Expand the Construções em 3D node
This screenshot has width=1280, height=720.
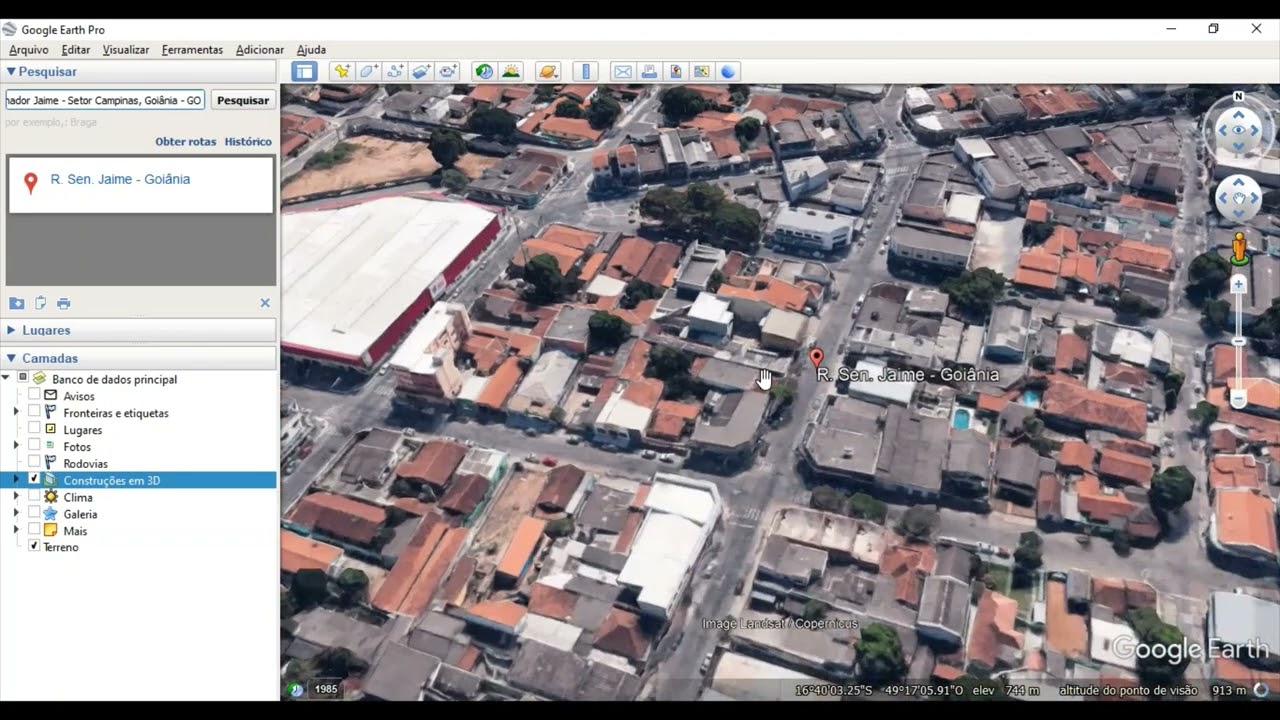(16, 480)
